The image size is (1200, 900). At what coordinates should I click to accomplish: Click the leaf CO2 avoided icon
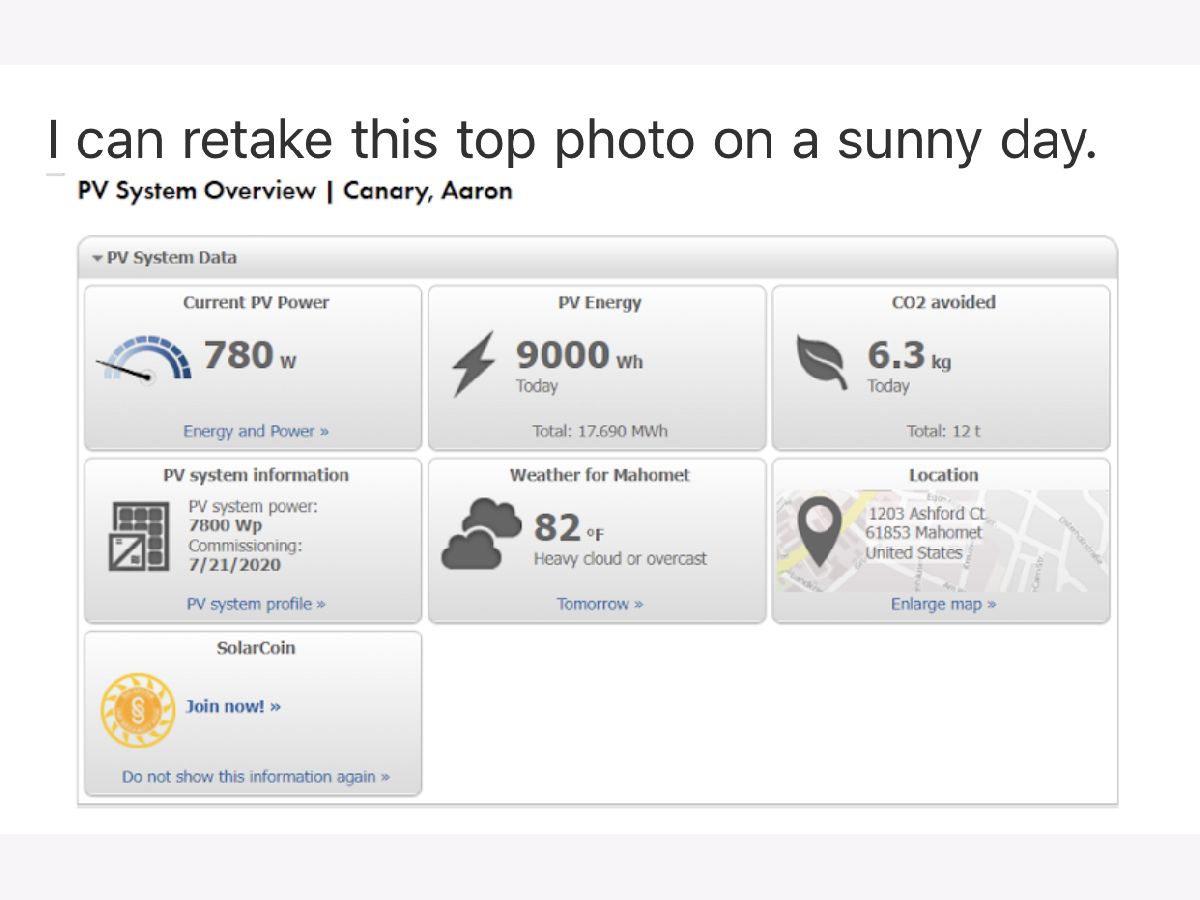[820, 364]
